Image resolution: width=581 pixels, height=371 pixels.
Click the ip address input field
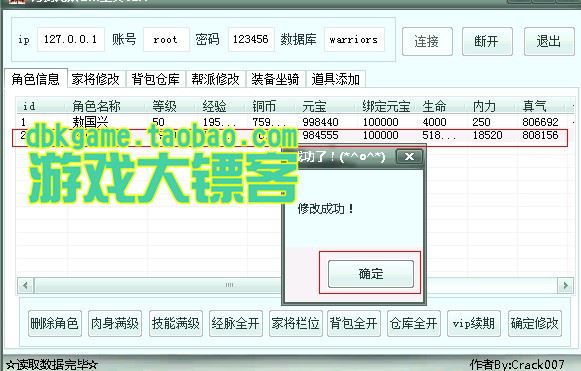tap(70, 39)
